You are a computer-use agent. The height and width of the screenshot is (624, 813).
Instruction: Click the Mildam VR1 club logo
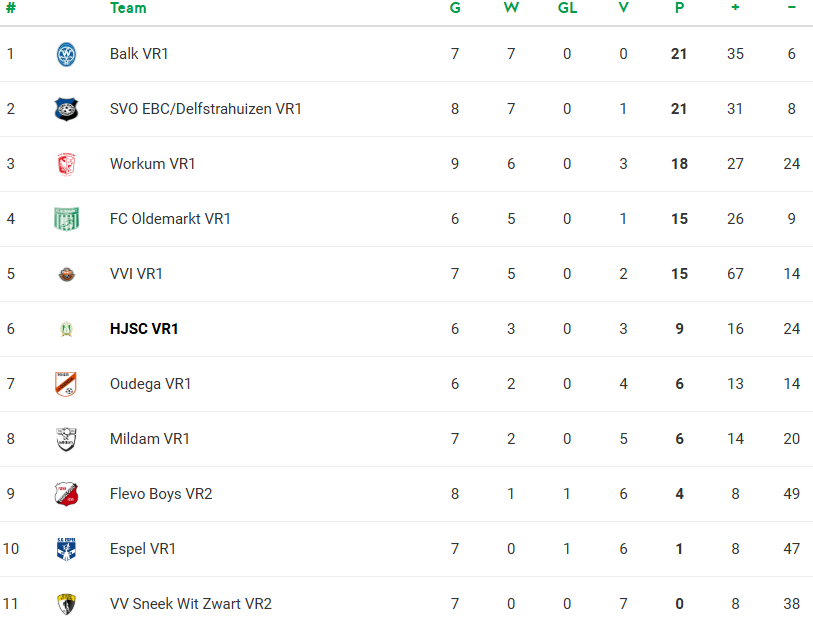click(x=66, y=439)
